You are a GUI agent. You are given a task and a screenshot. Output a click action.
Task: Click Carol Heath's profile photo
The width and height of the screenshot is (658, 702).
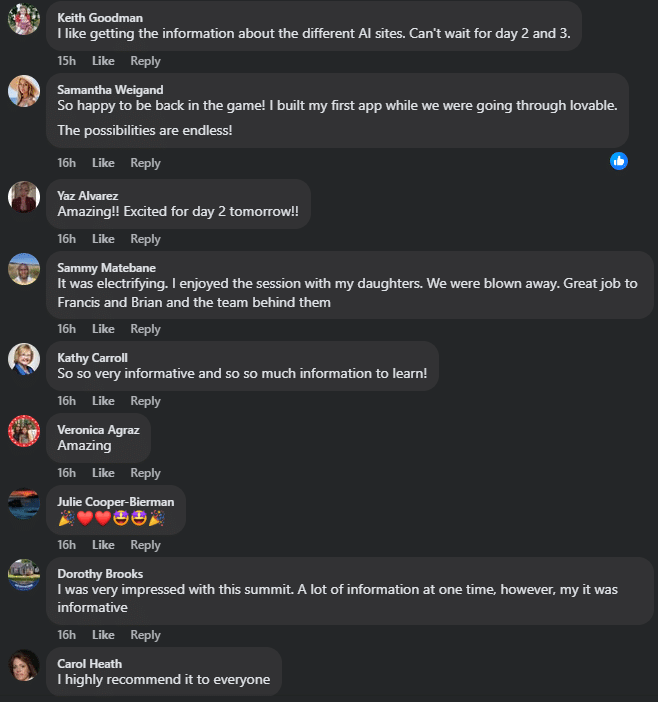point(24,665)
